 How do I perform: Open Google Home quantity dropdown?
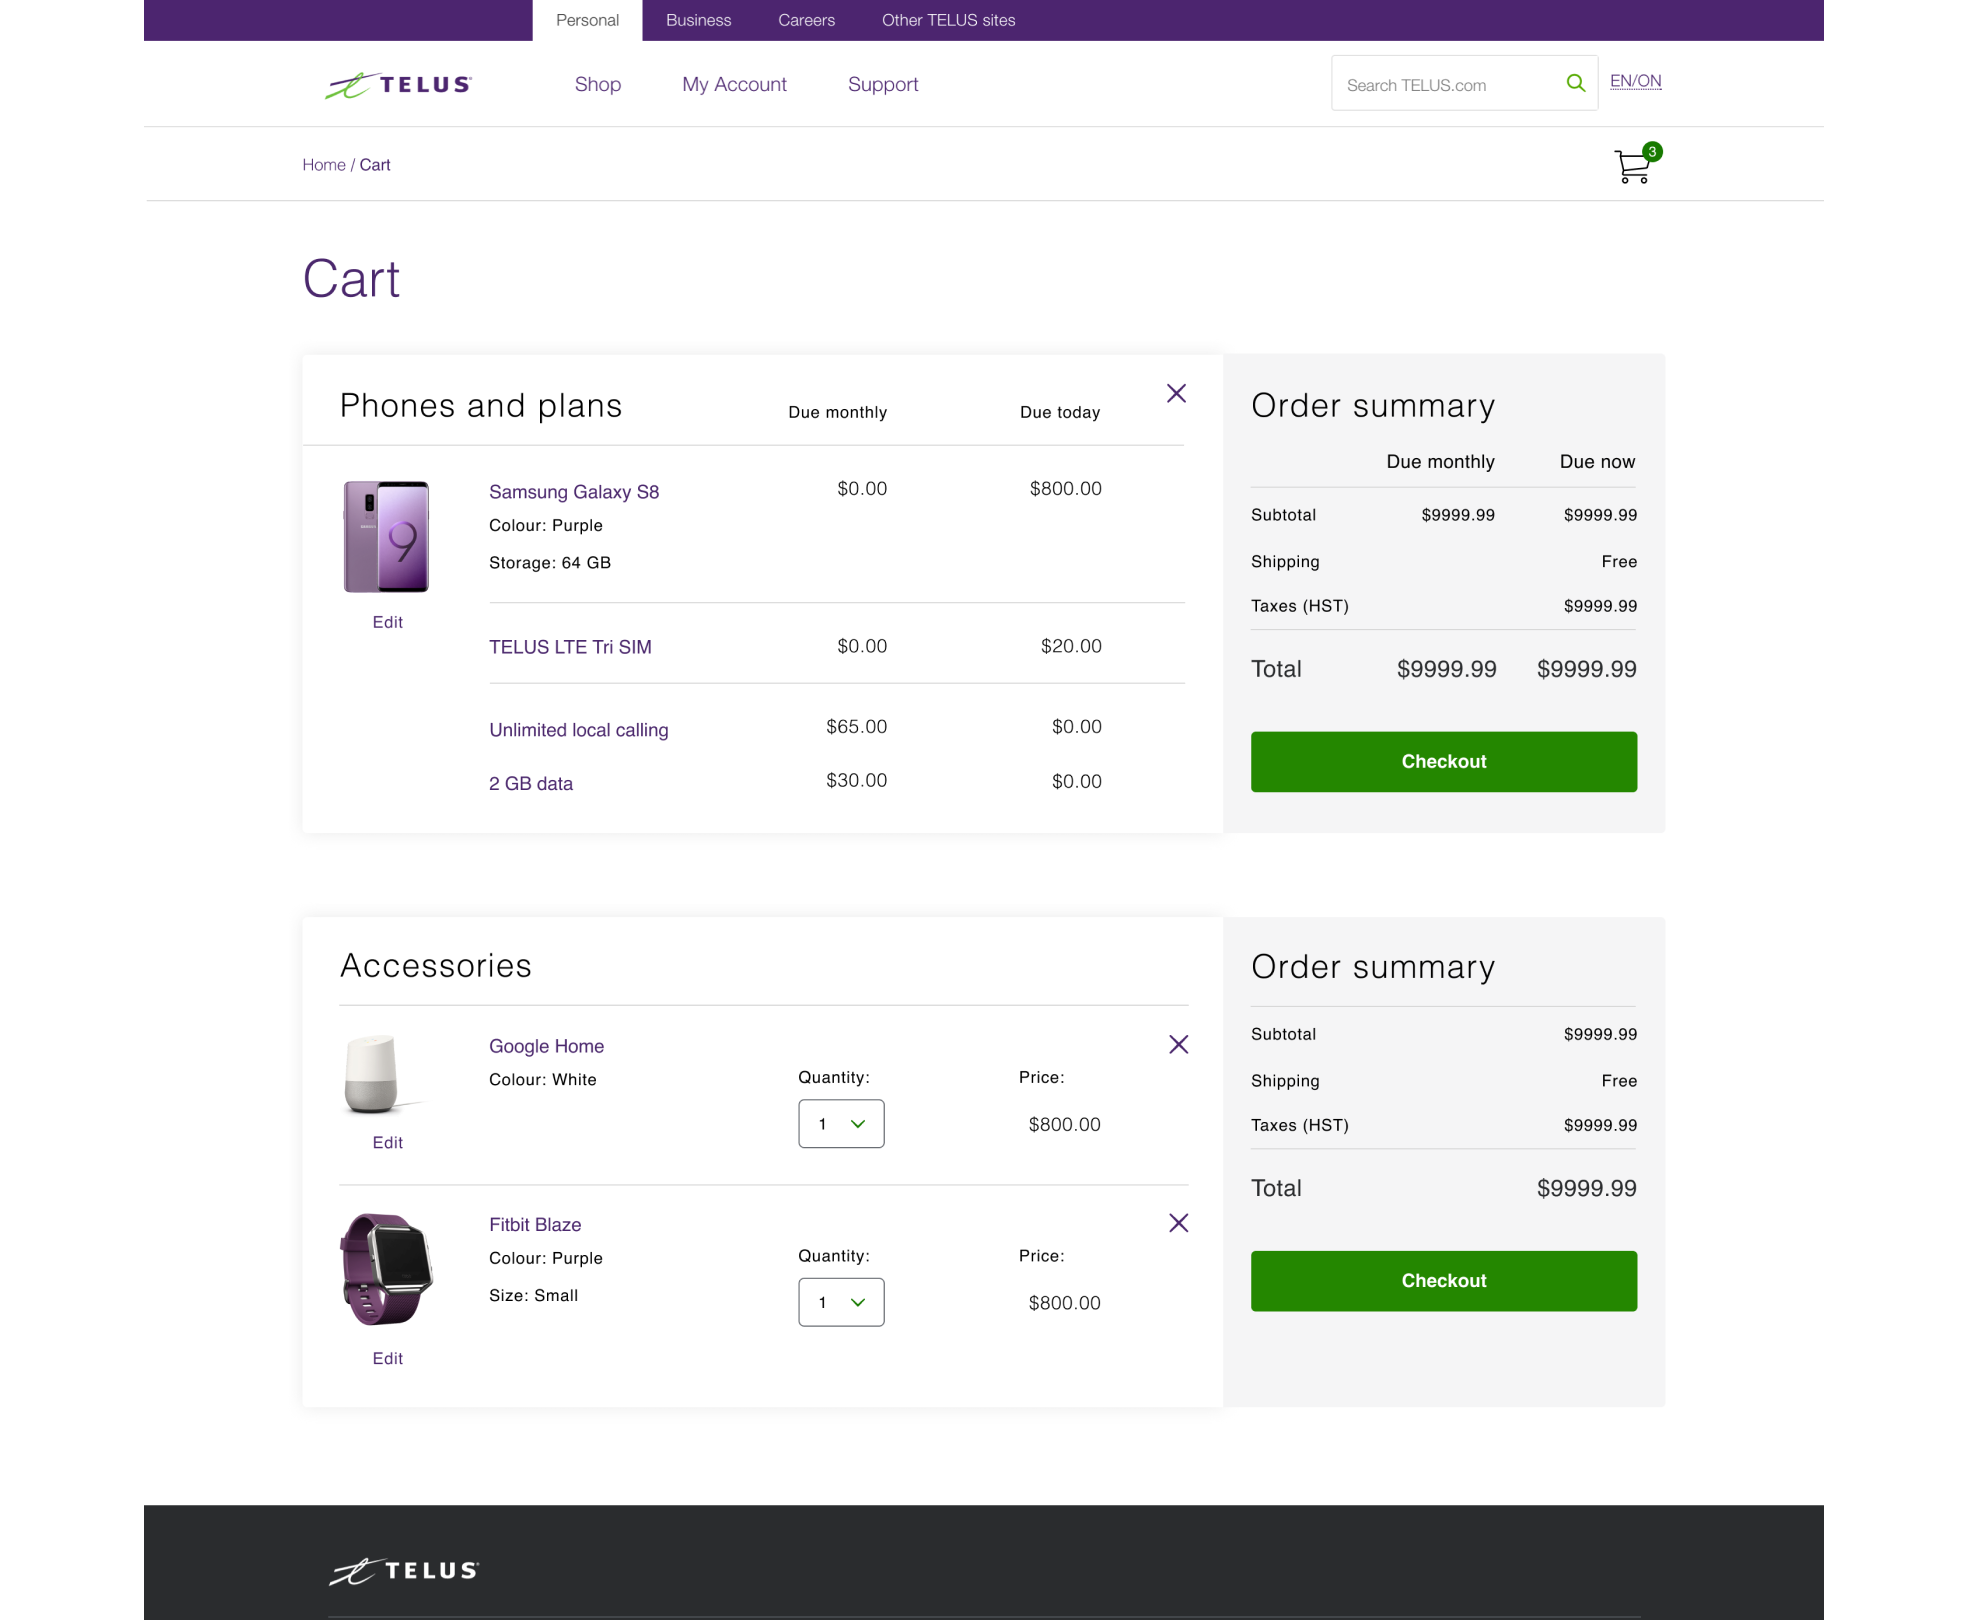841,1124
